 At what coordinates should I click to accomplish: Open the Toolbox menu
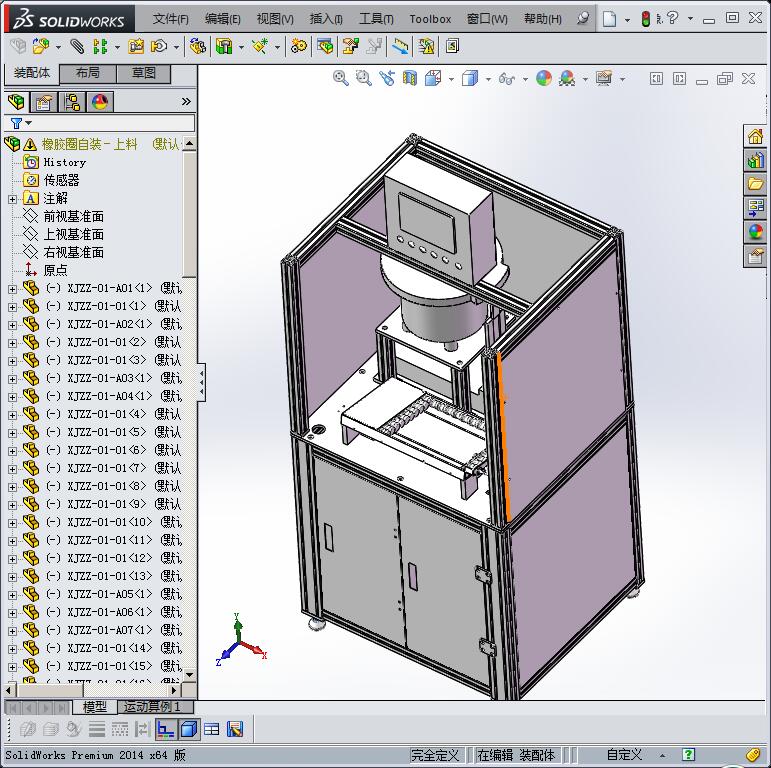coord(430,19)
